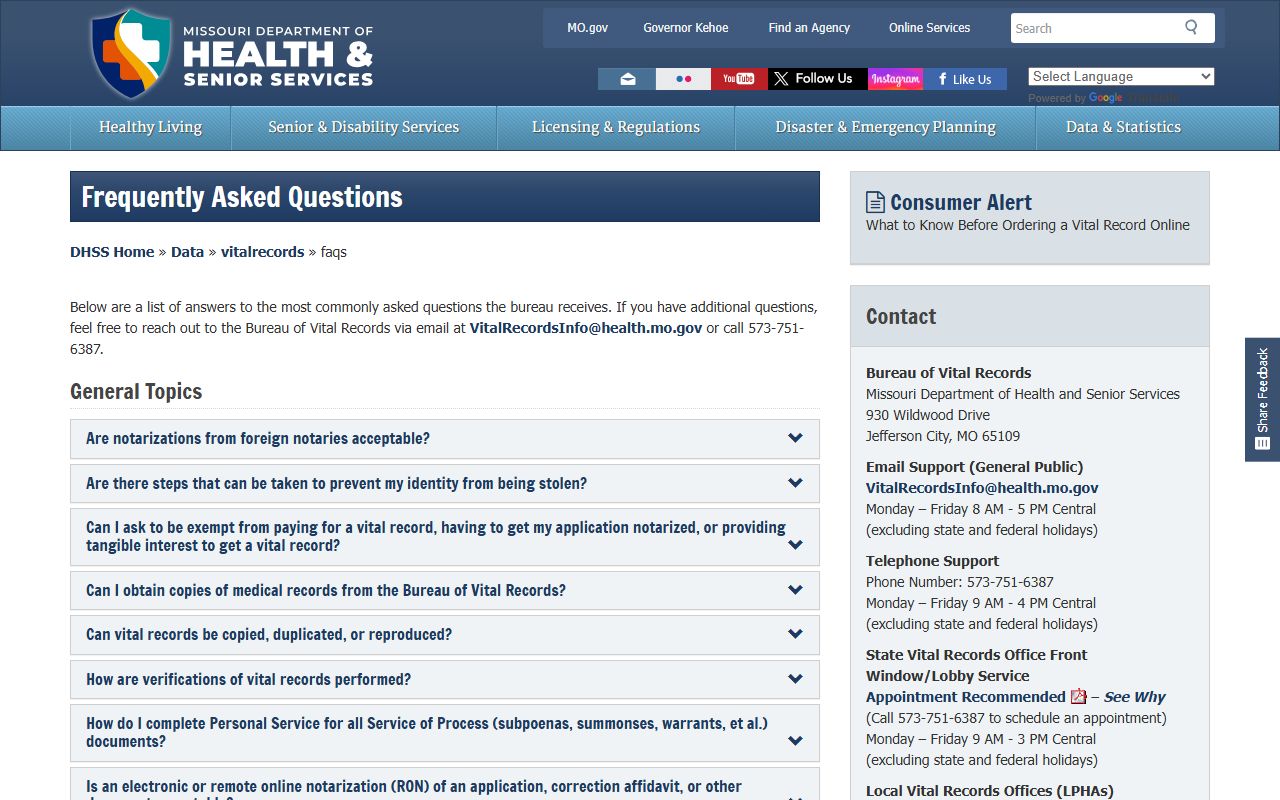
Task: Click the Facebook Like Us button
Action: click(x=965, y=79)
